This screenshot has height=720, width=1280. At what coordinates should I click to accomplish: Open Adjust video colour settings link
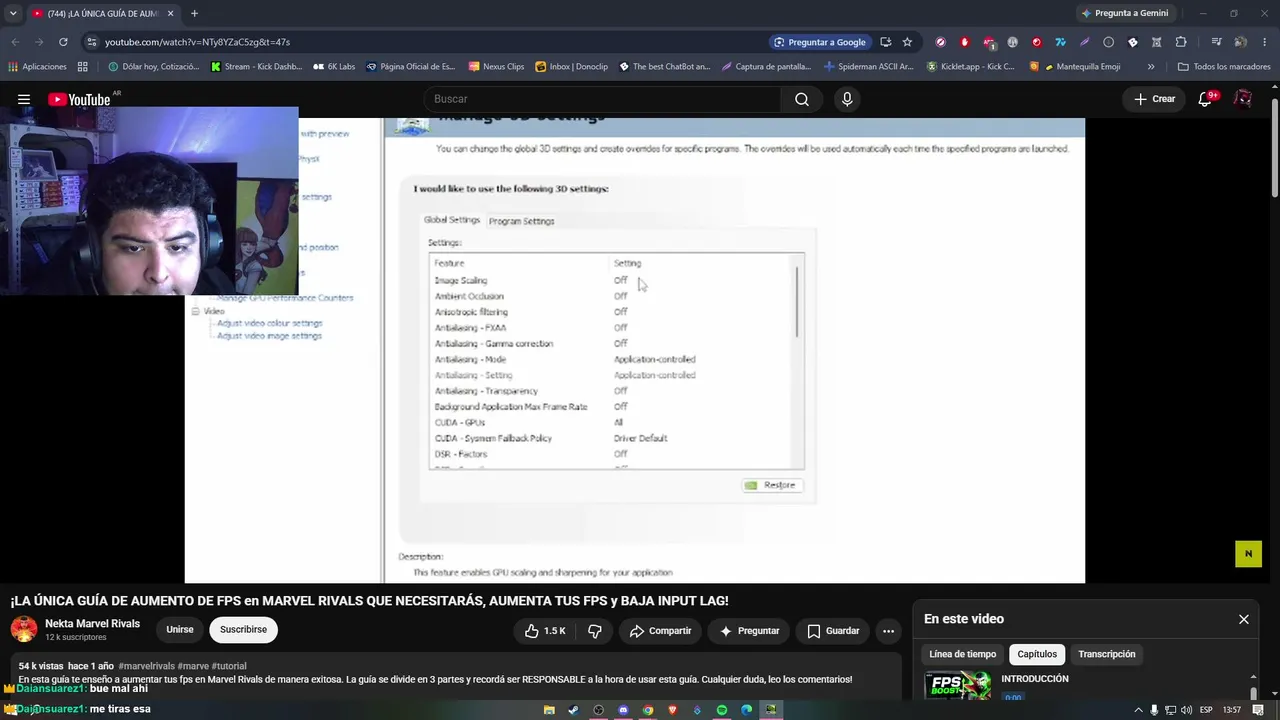click(269, 323)
